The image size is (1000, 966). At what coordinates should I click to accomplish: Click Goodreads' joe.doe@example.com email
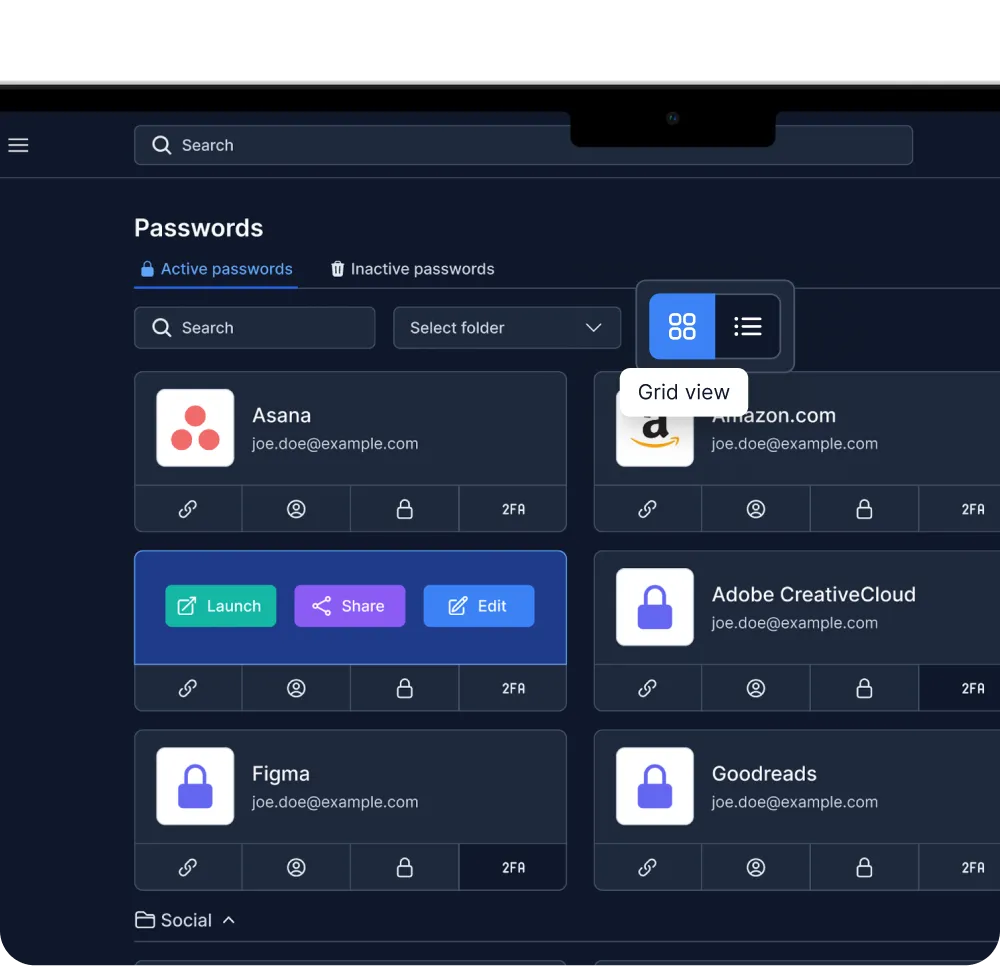pos(795,802)
